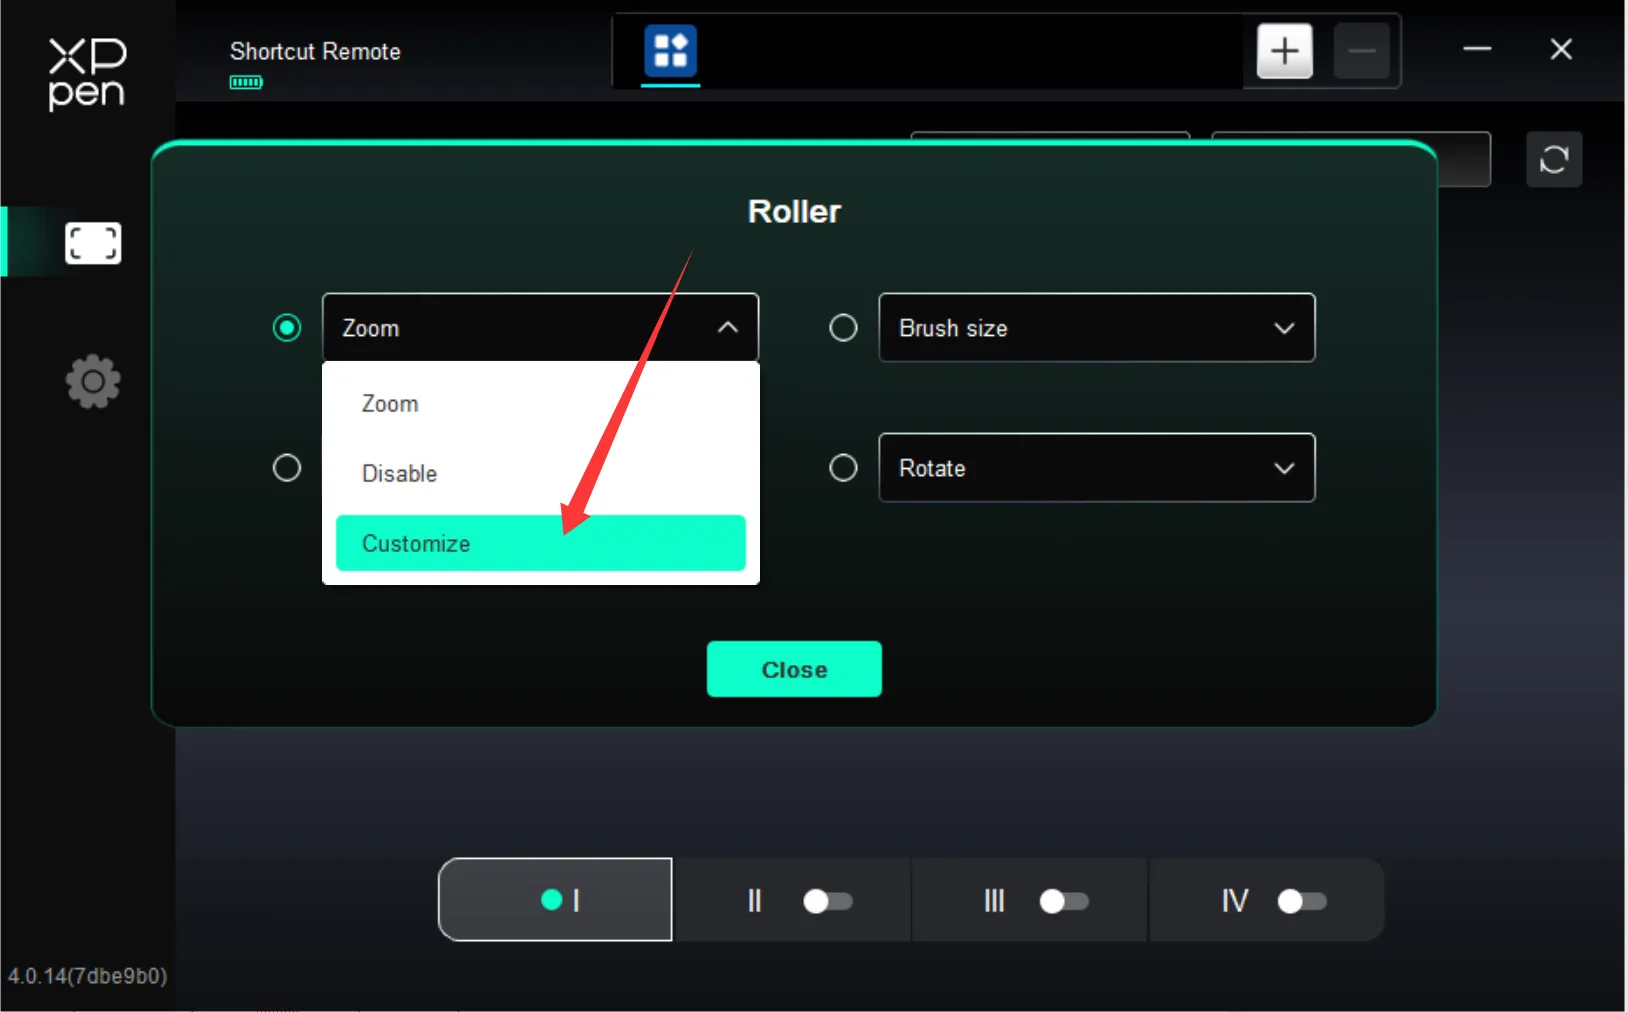Click the Shortcut Remote device name
The width and height of the screenshot is (1628, 1012).
click(315, 51)
